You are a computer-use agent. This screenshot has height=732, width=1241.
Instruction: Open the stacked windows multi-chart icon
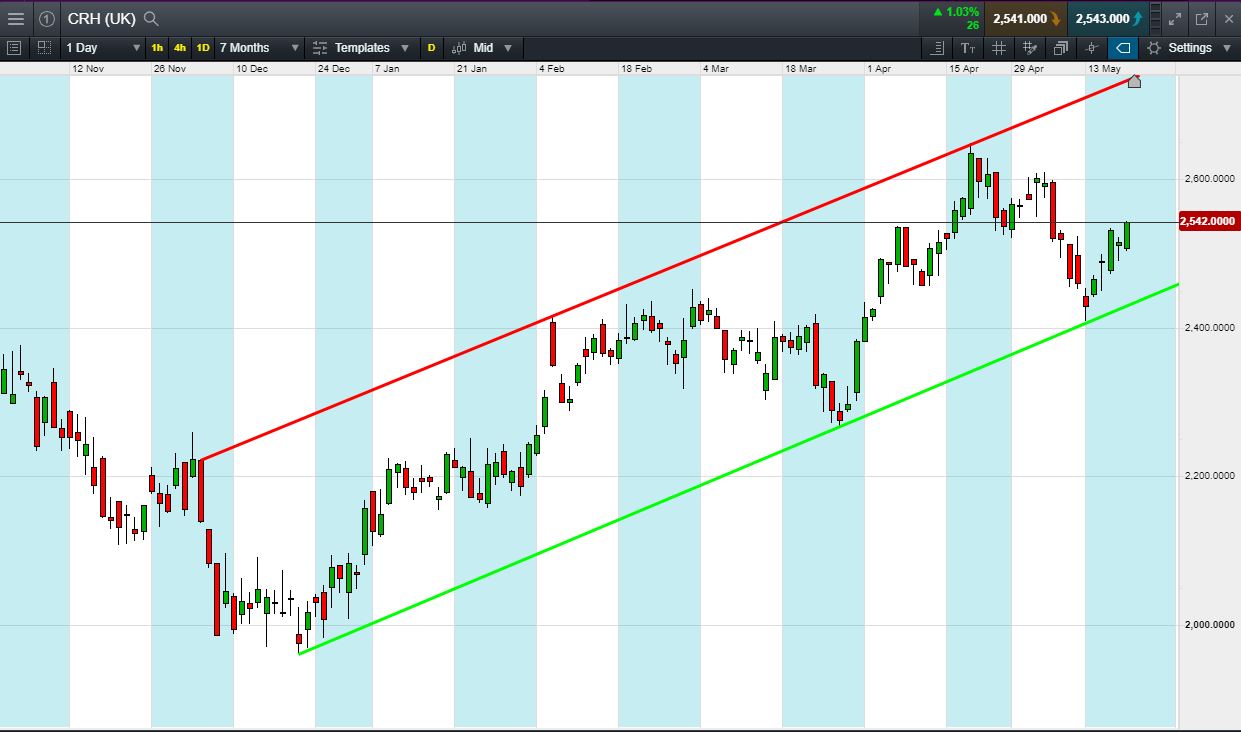(x=1060, y=47)
